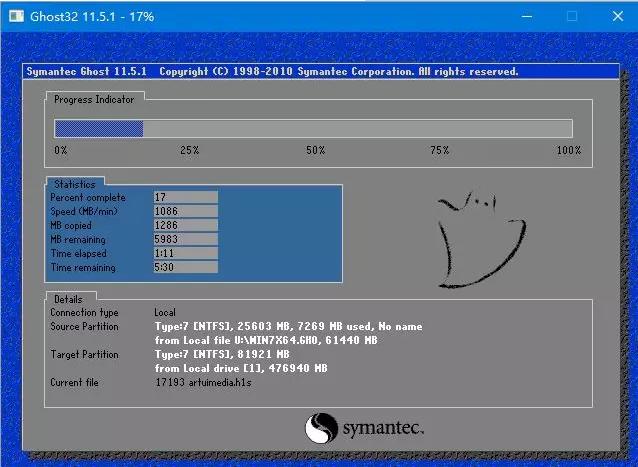Click the maximize button of Ghost32 window
This screenshot has width=638, height=467.
tap(572, 17)
